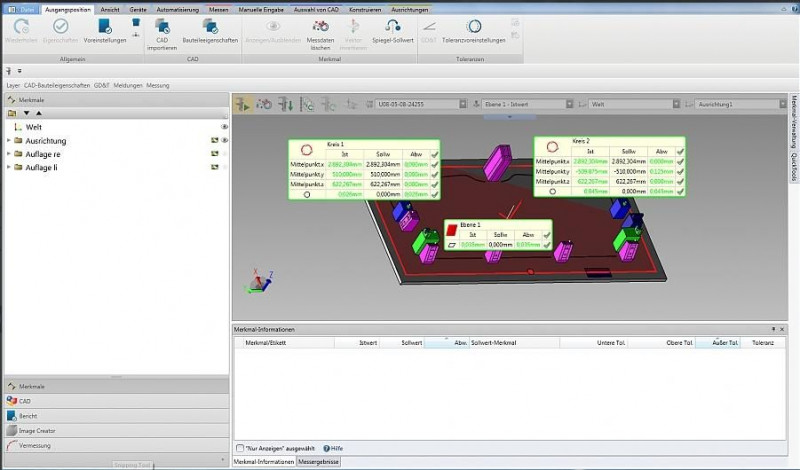The image size is (800, 470).
Task: Open the Messen ribbon tab
Action: pyautogui.click(x=218, y=10)
